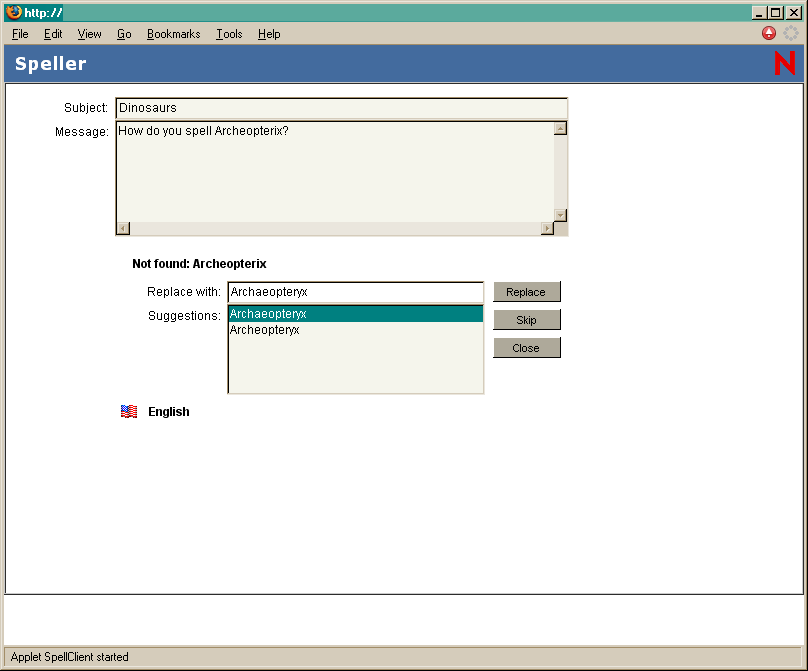The height and width of the screenshot is (671, 808).
Task: Maximize the browser window
Action: (776, 13)
